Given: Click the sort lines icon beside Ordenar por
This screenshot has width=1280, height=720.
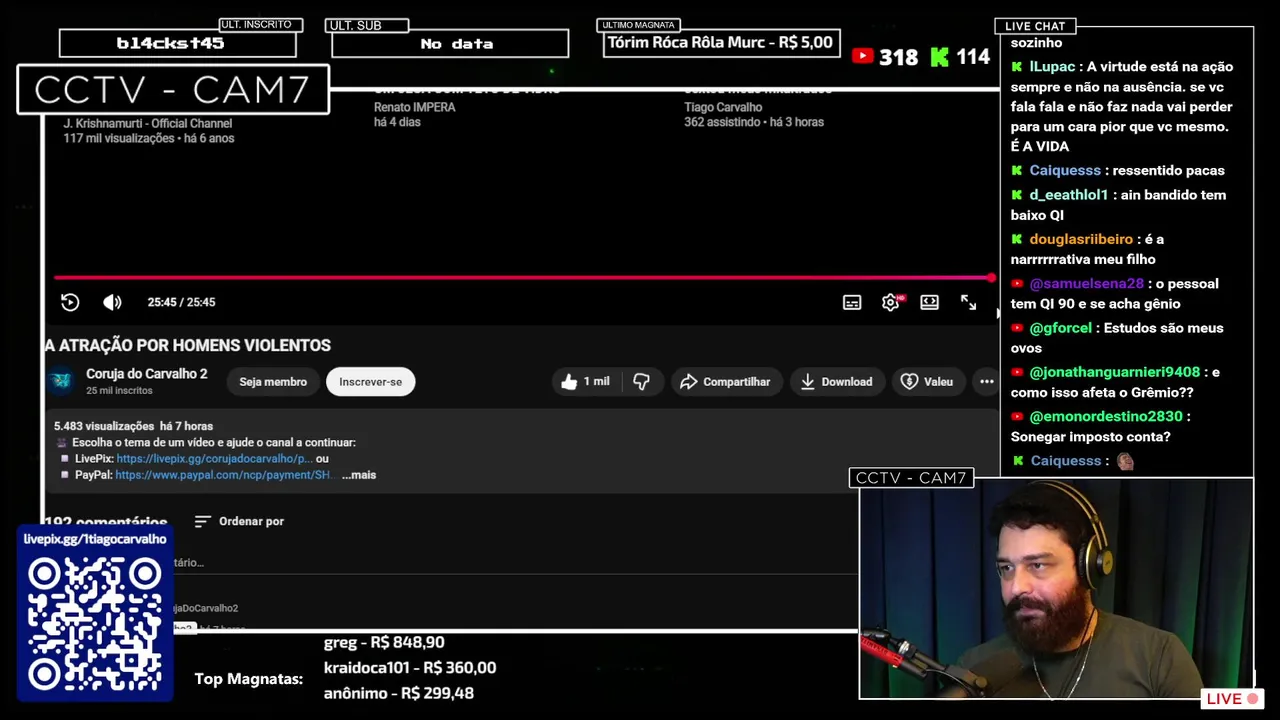Looking at the screenshot, I should click(x=202, y=521).
